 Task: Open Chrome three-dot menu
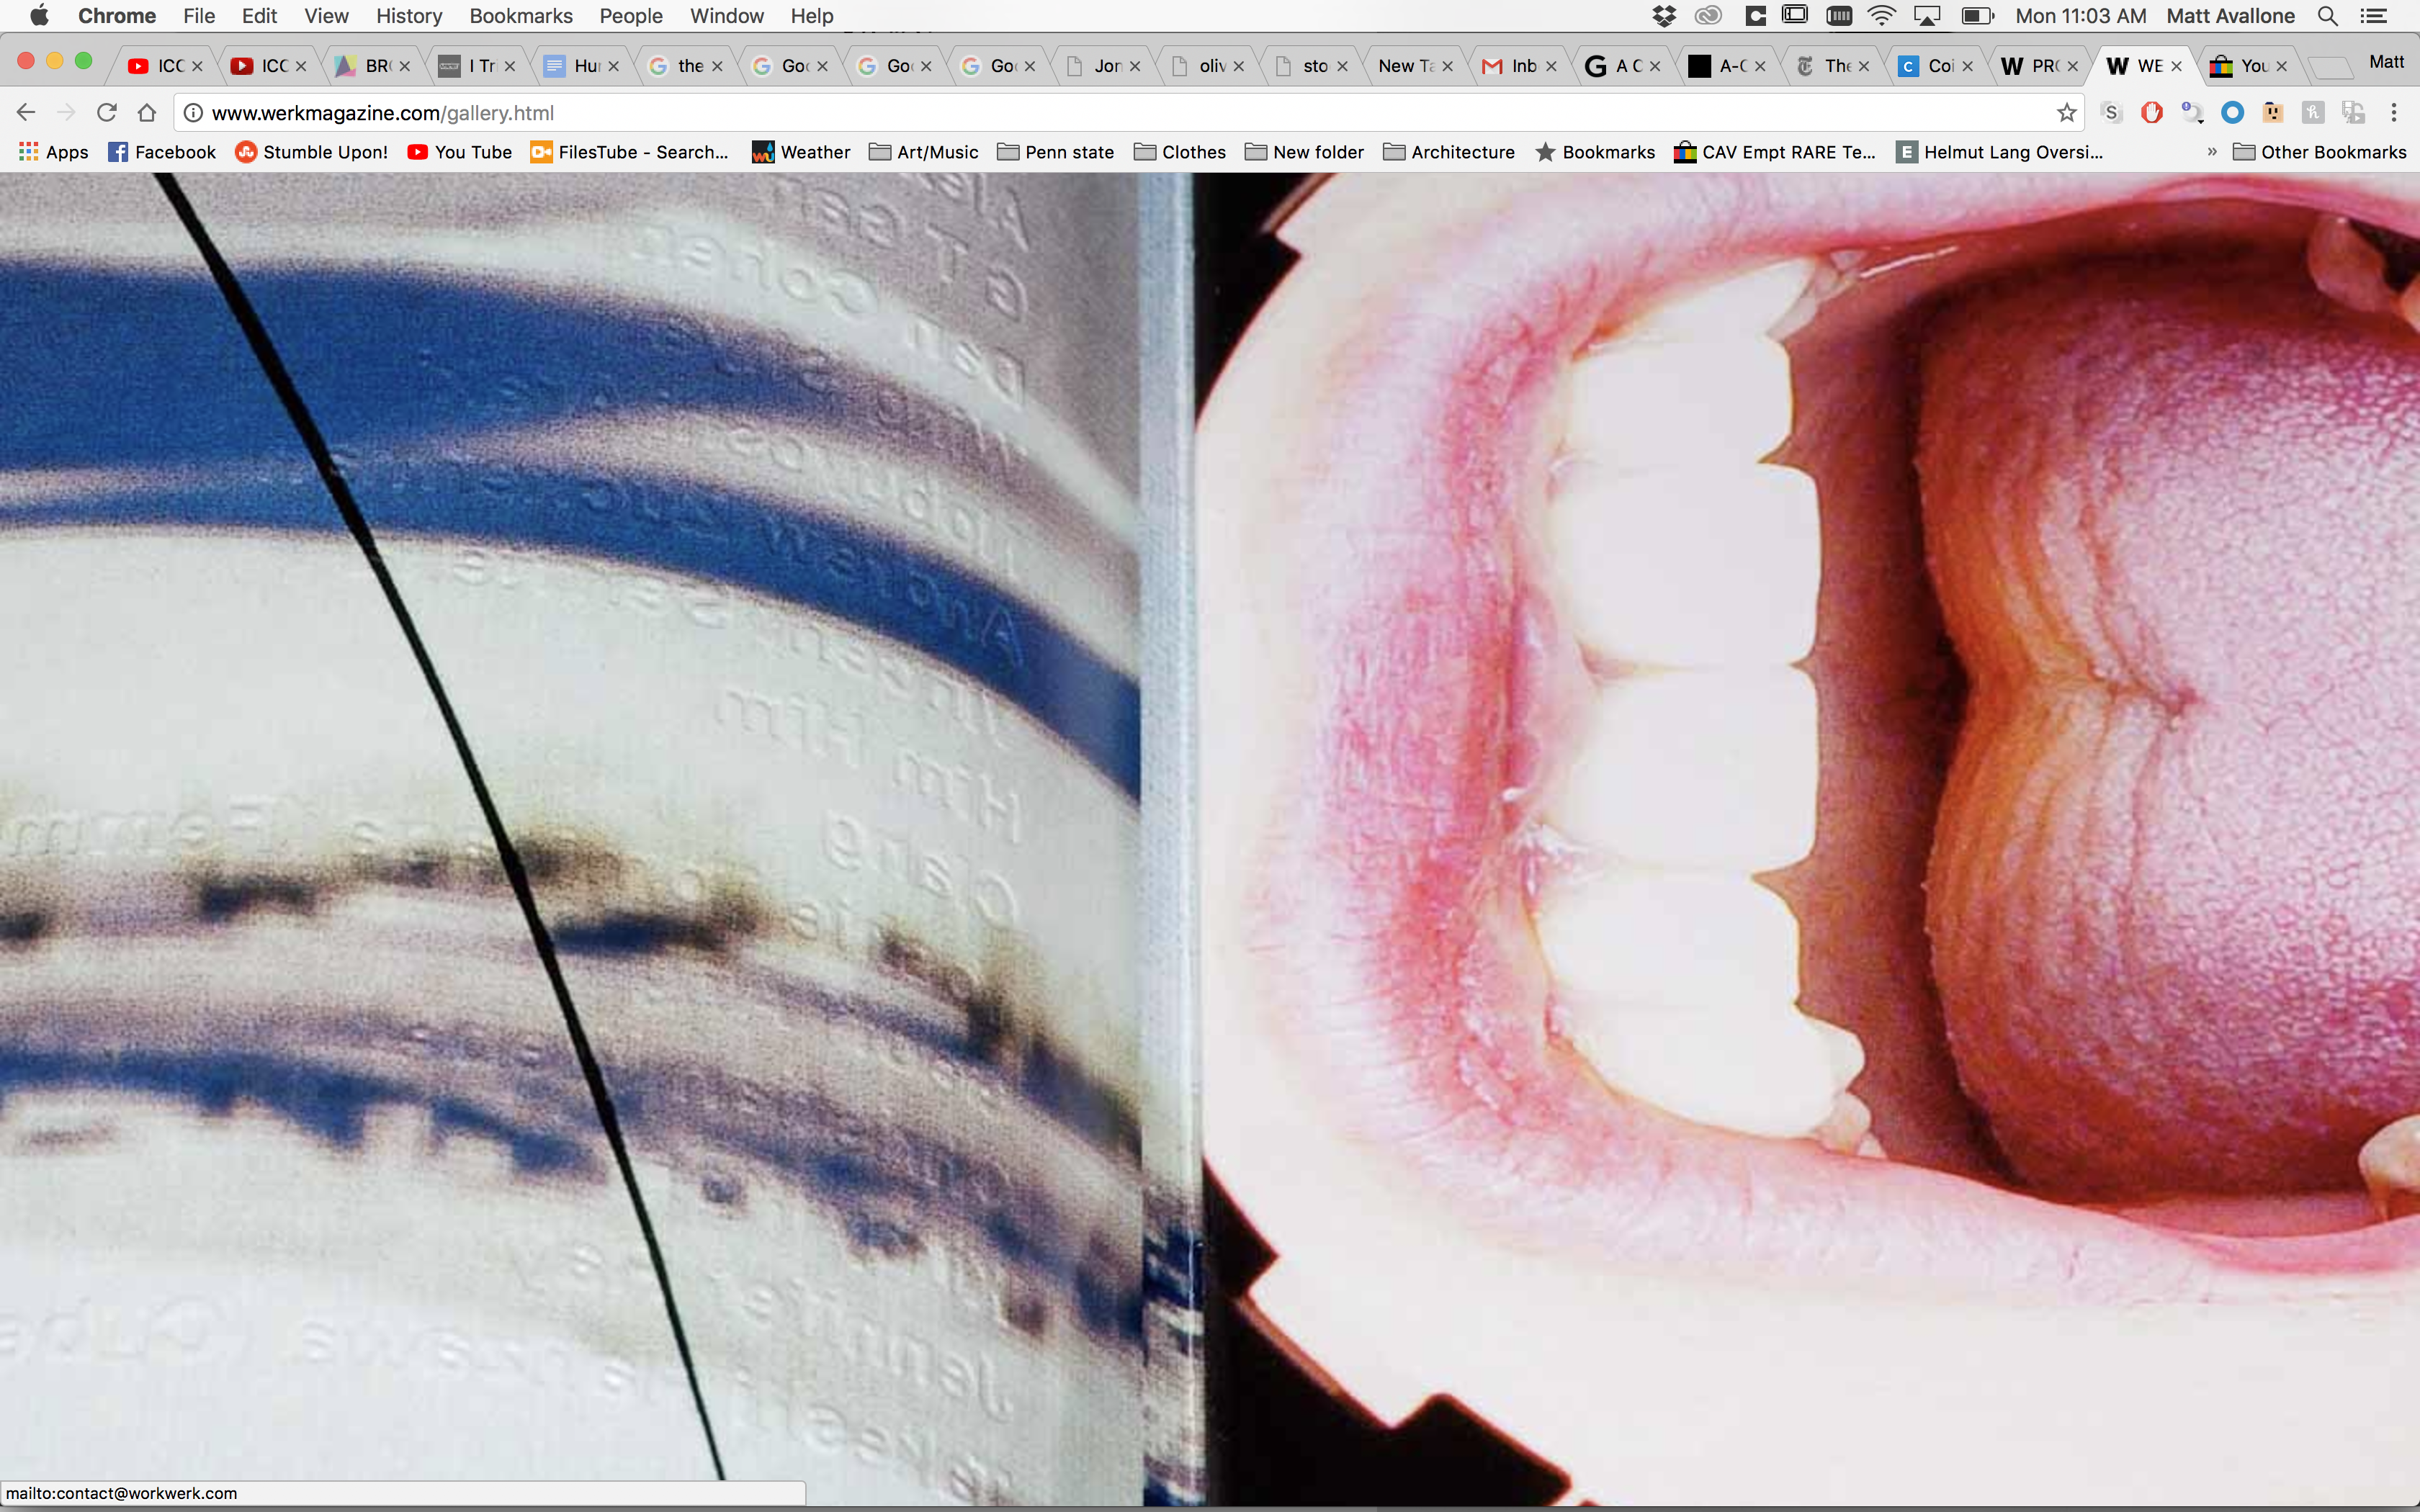[2393, 113]
